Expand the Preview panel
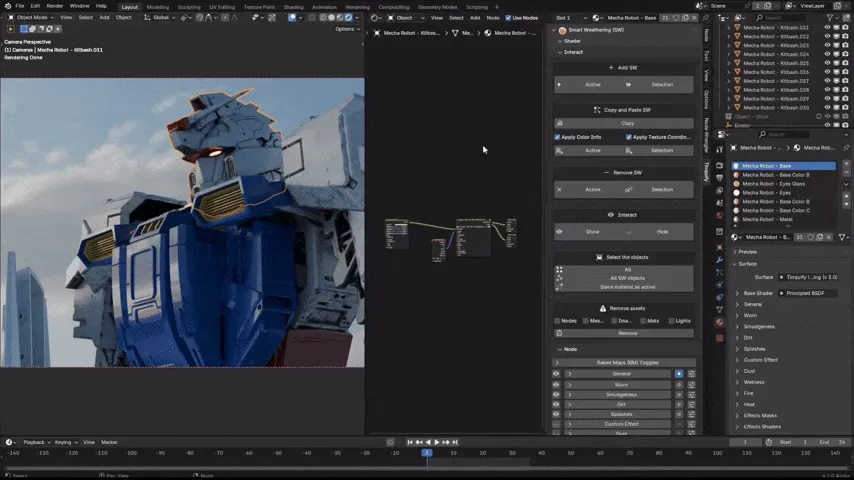This screenshot has width=854, height=480. click(735, 252)
